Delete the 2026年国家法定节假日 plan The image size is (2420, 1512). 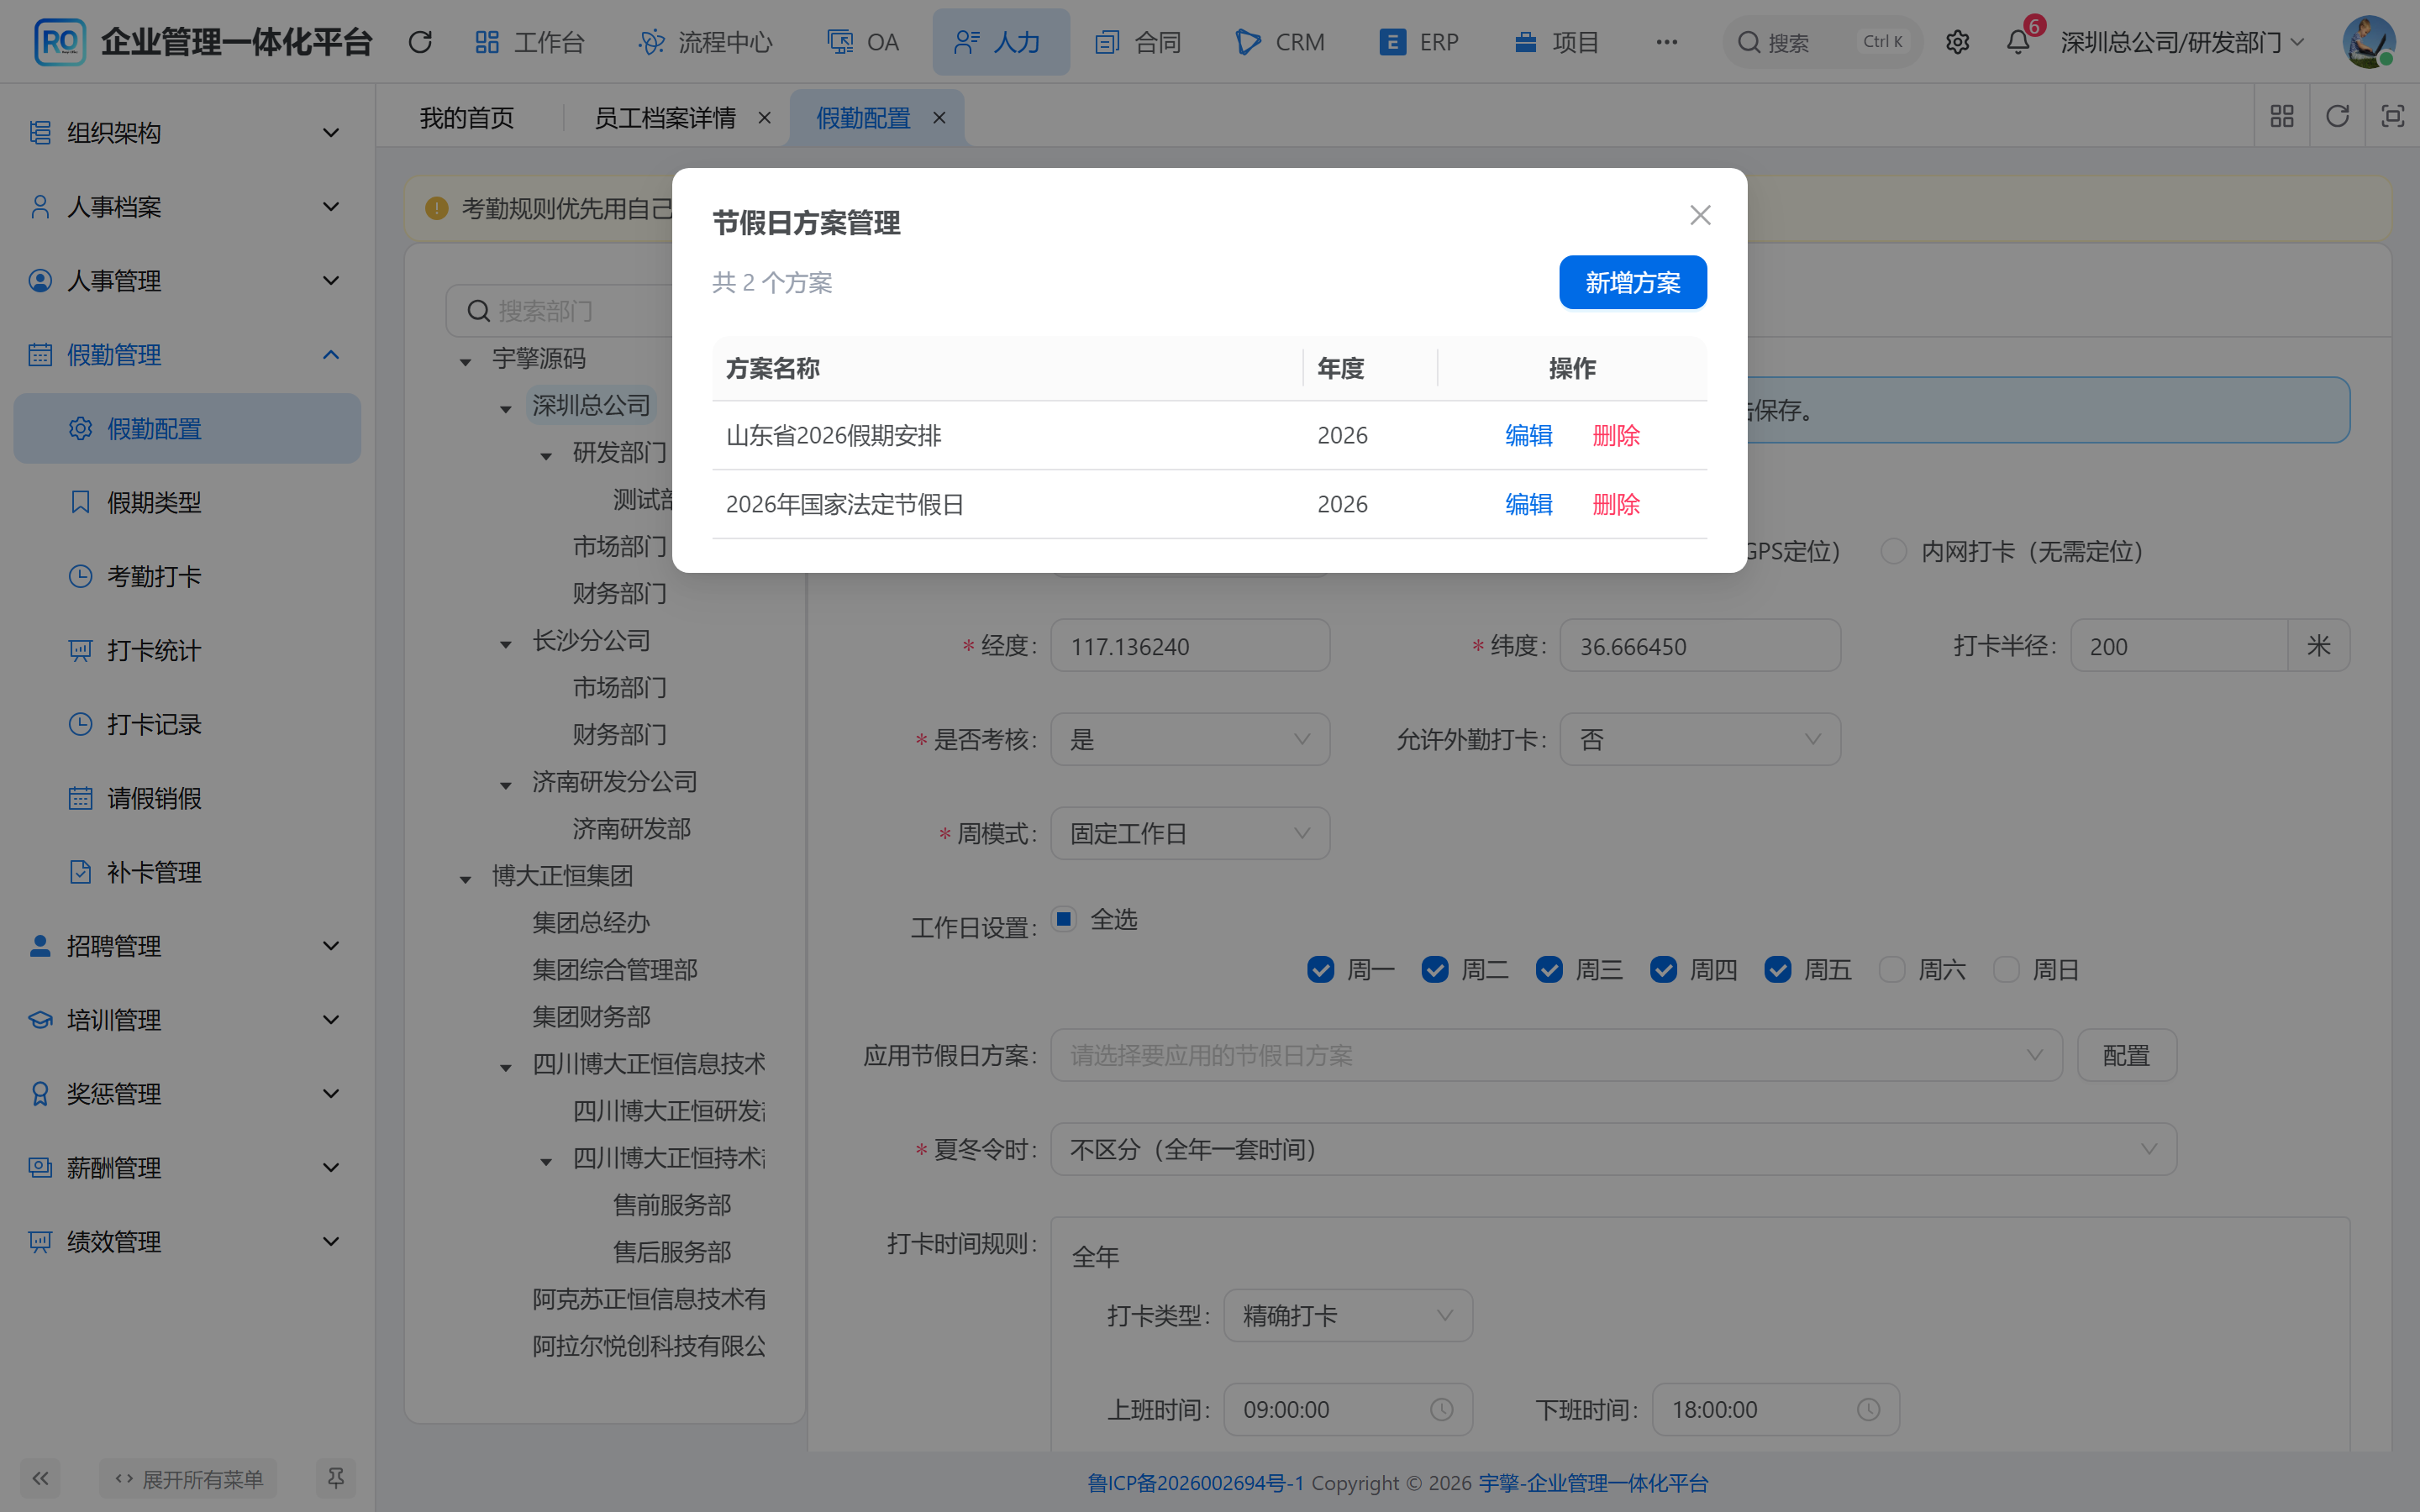[1616, 504]
